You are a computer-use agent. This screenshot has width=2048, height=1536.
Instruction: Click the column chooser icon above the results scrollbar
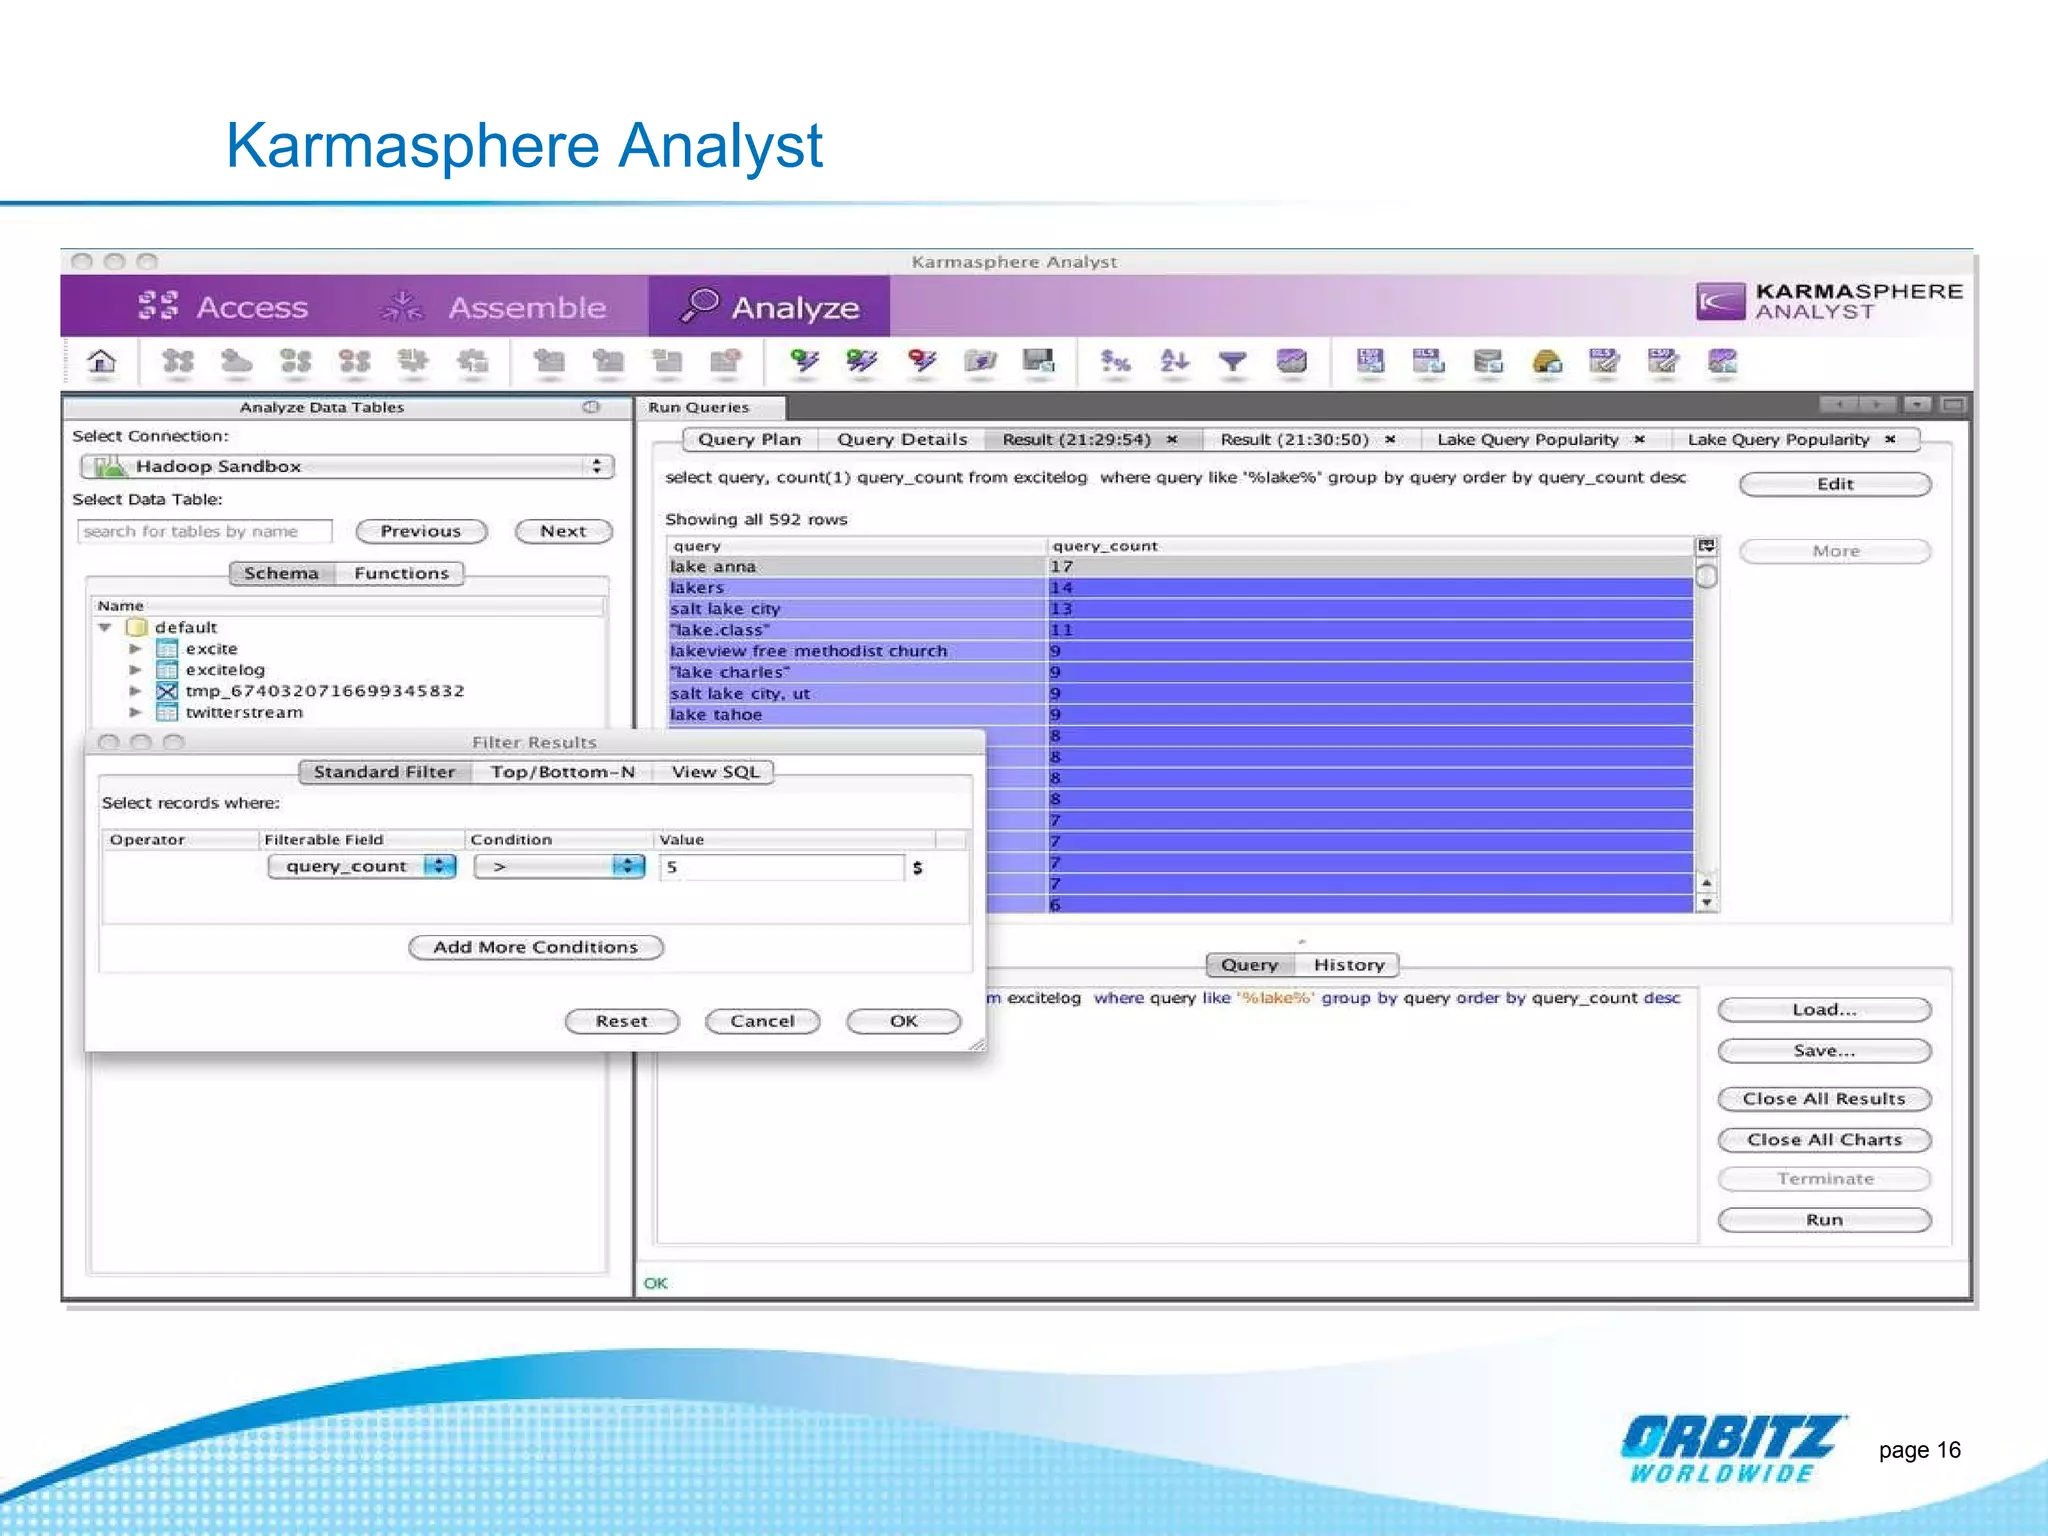tap(1706, 546)
